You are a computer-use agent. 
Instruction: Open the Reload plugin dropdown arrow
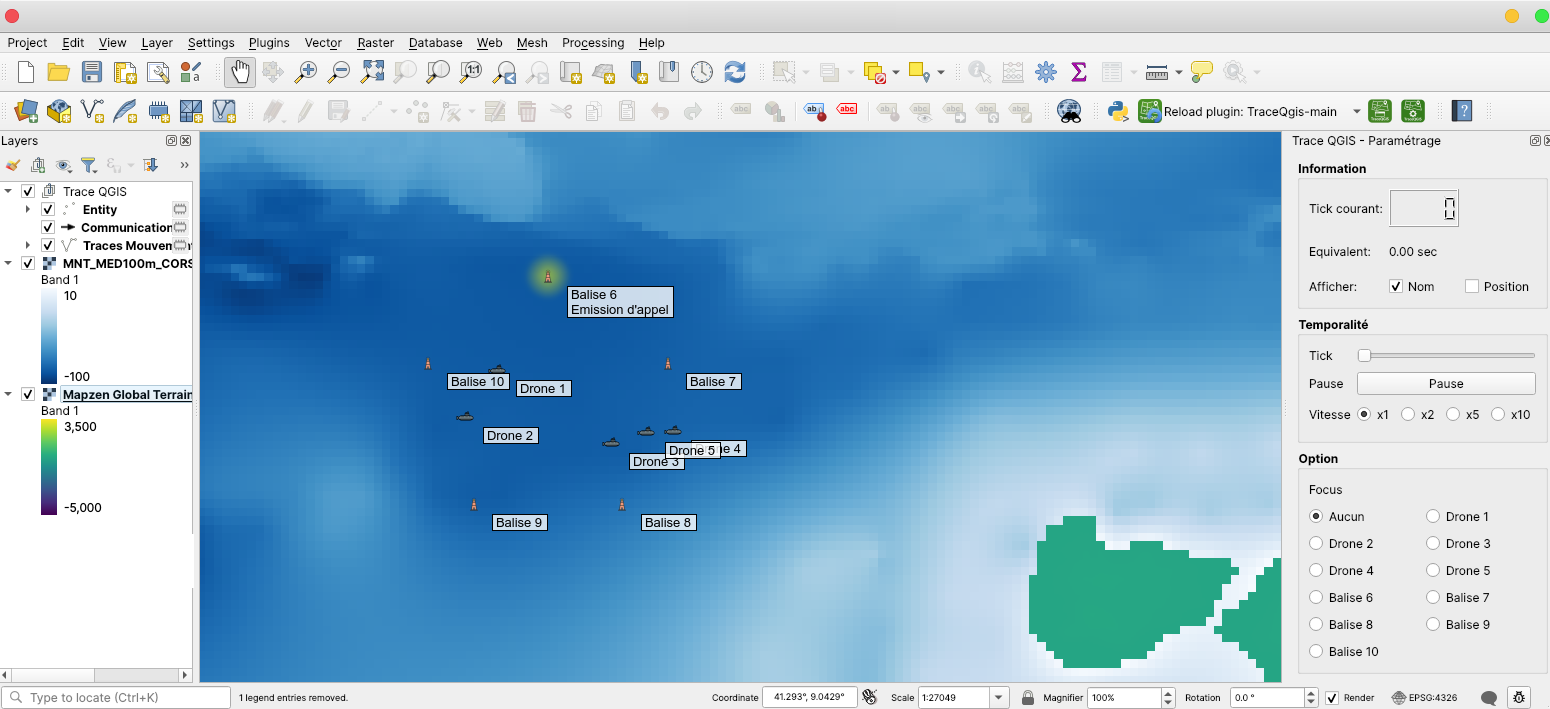(x=1357, y=112)
